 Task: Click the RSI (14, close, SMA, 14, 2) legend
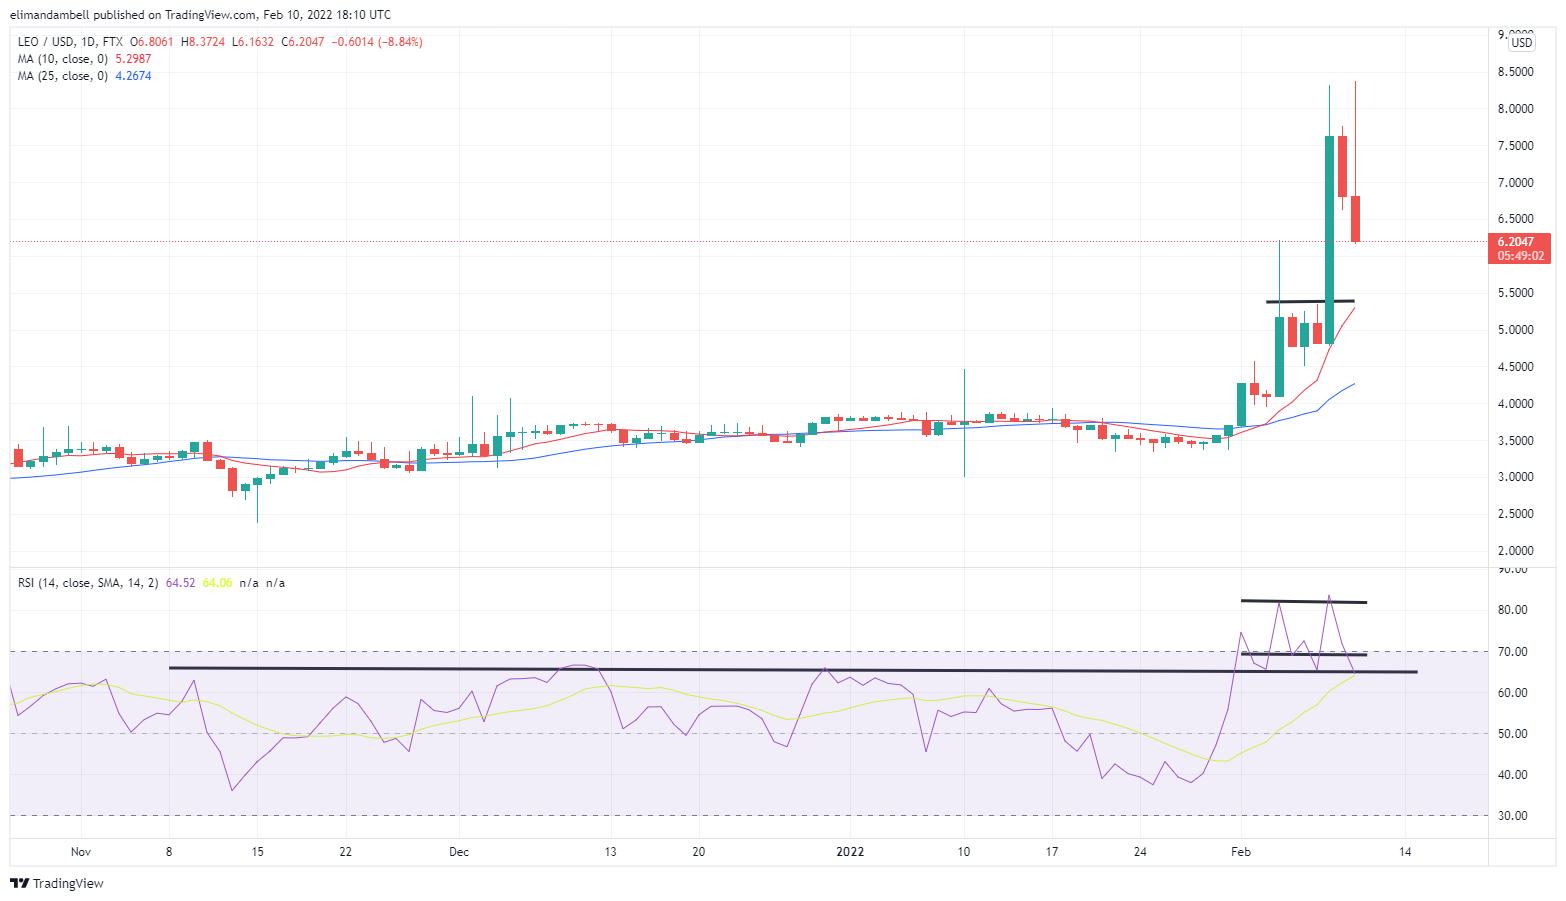(88, 582)
